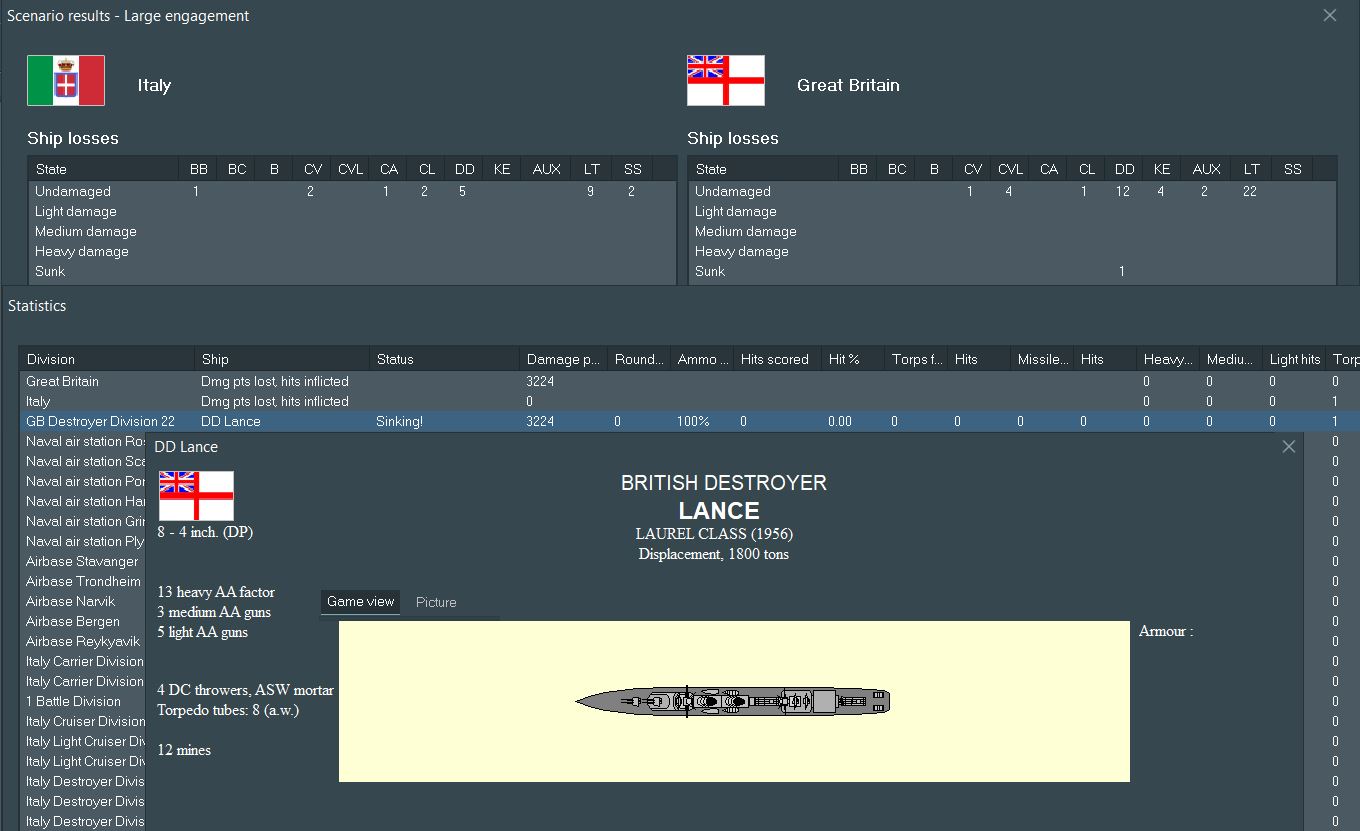The image size is (1360, 831).
Task: Click the 22 undamaged LT count for Britain
Action: point(1249,191)
